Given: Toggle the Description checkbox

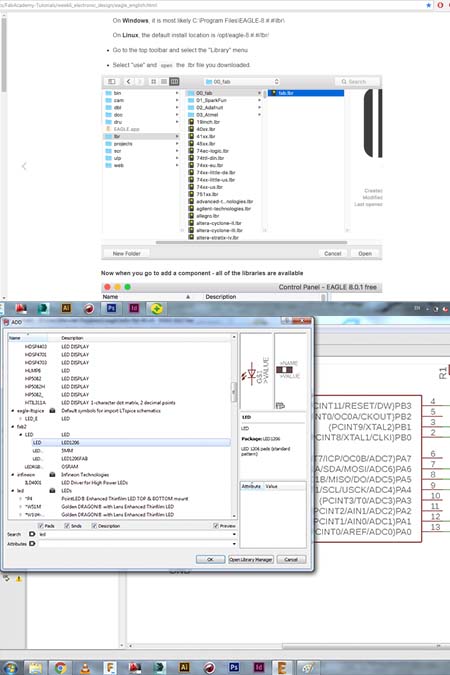Looking at the screenshot, I should pos(93,526).
